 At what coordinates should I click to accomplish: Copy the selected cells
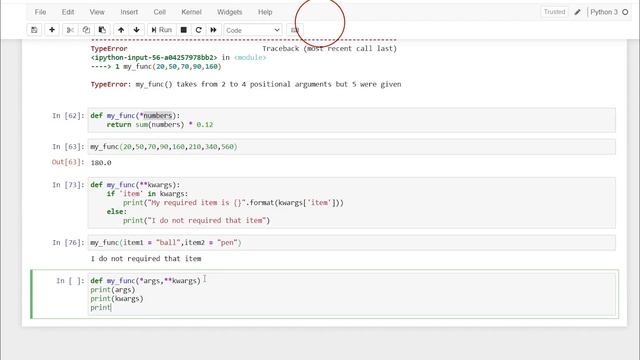pyautogui.click(x=86, y=30)
